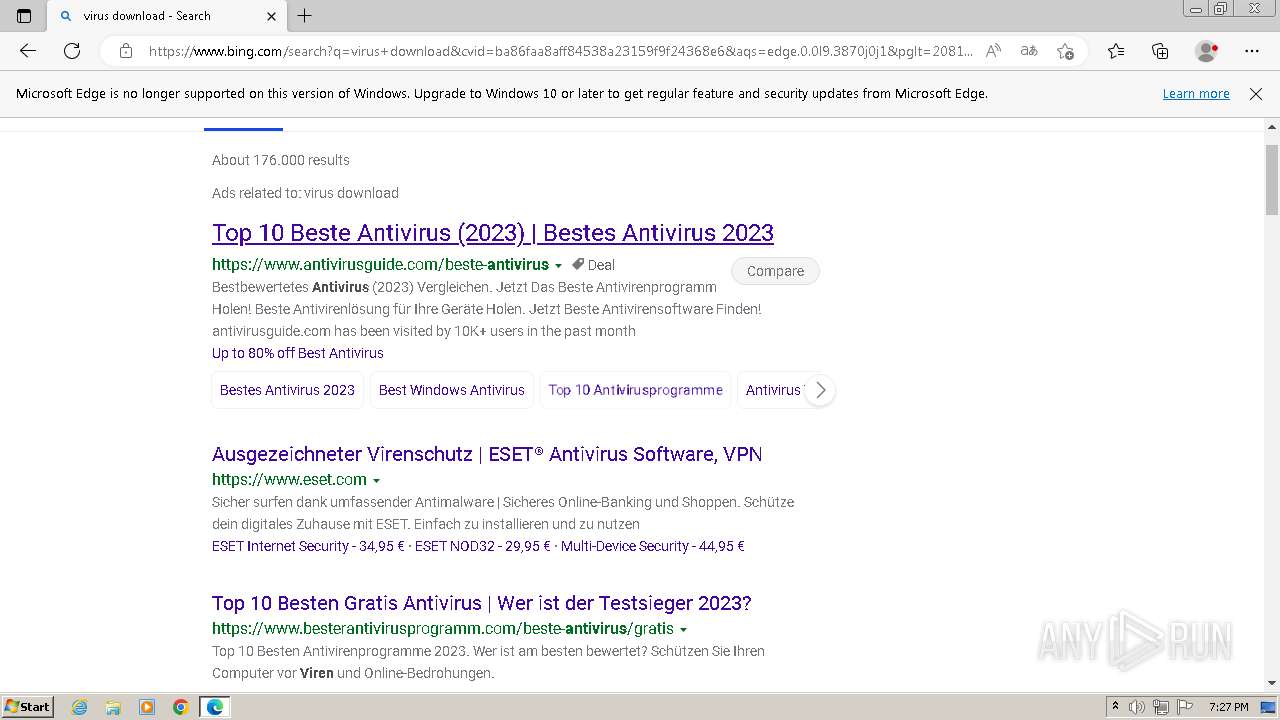Open Windows Media Player taskbar icon
The height and width of the screenshot is (720, 1280).
[147, 707]
